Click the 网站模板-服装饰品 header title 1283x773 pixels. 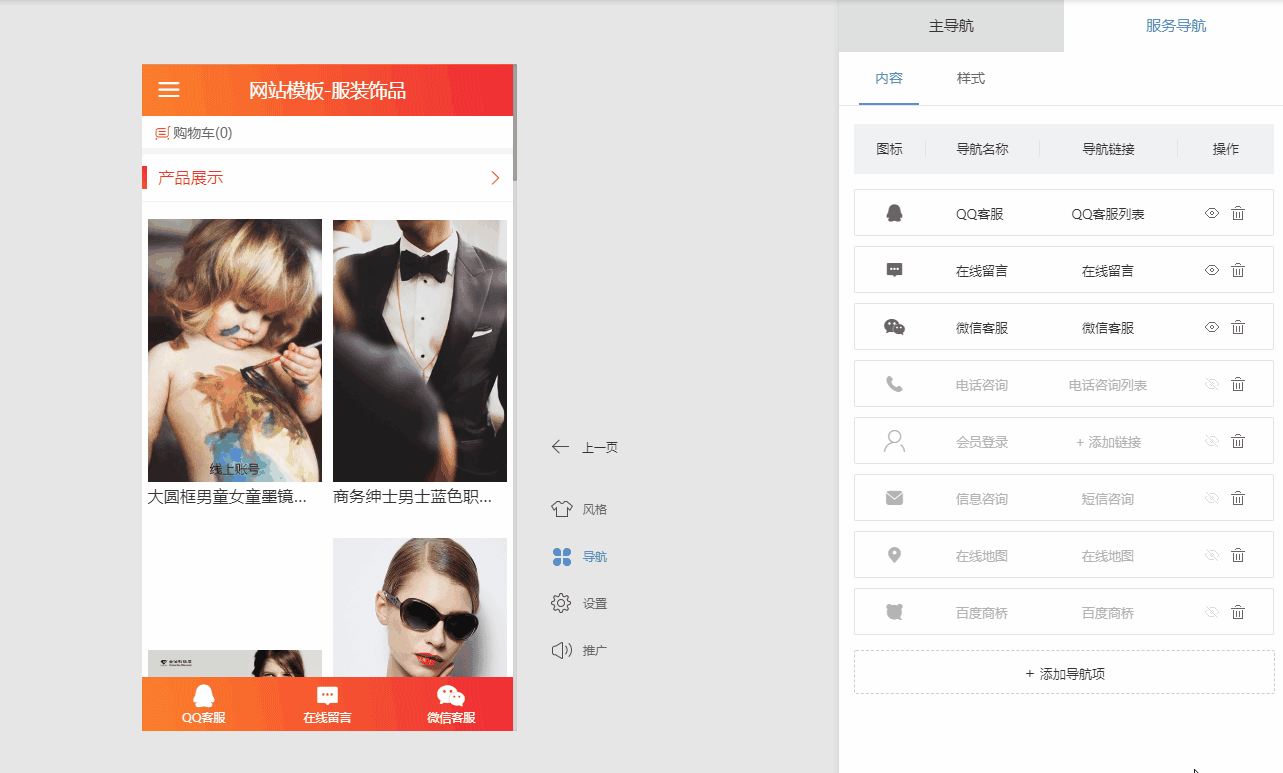[x=327, y=91]
